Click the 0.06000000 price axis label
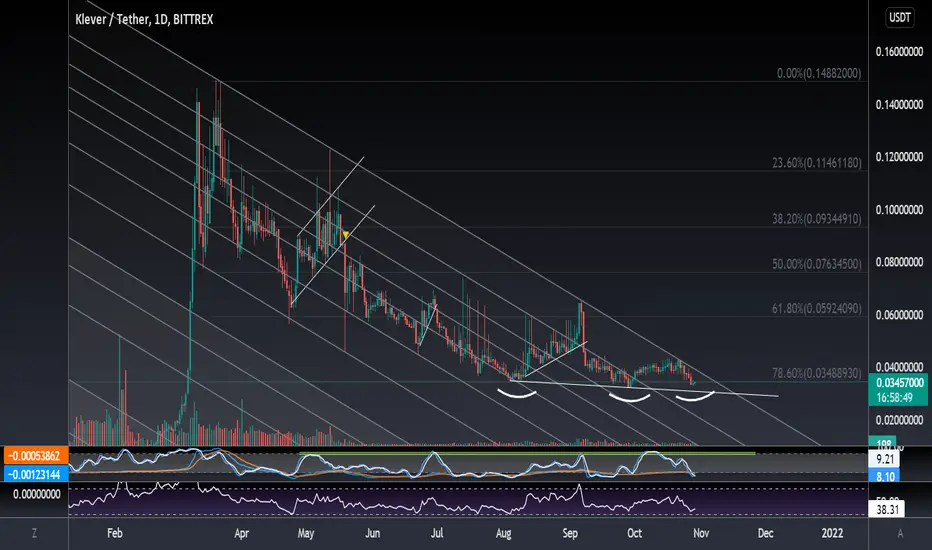Image resolution: width=932 pixels, height=550 pixels. click(899, 315)
